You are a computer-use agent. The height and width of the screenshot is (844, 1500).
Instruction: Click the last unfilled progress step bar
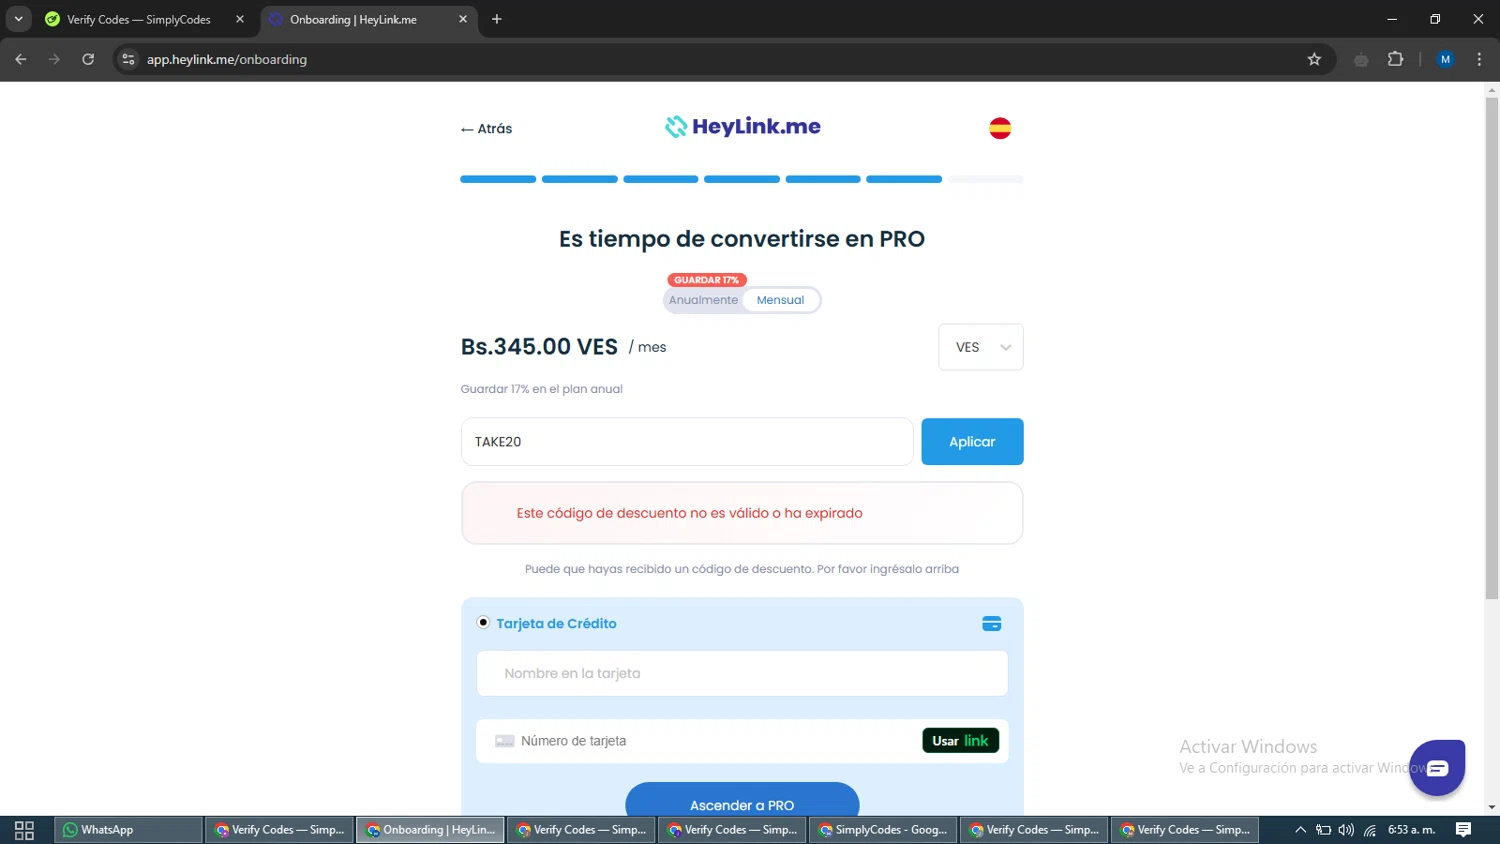pyautogui.click(x=986, y=179)
